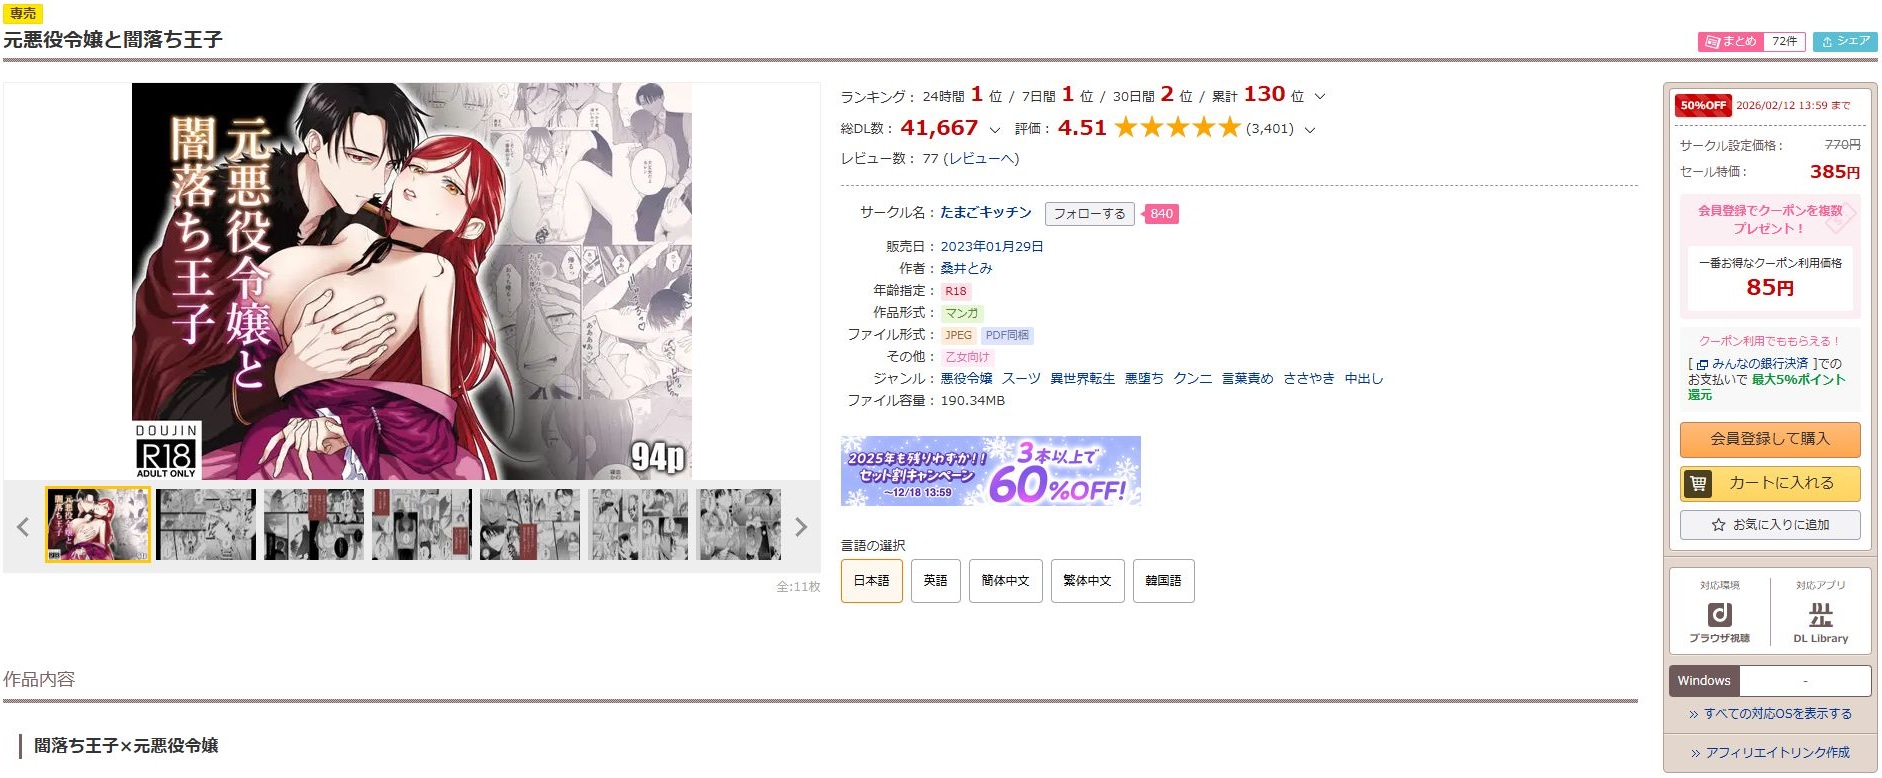Viewport: 1882px width, 778px height.
Task: Select the 日本語 language option
Action: tap(871, 581)
